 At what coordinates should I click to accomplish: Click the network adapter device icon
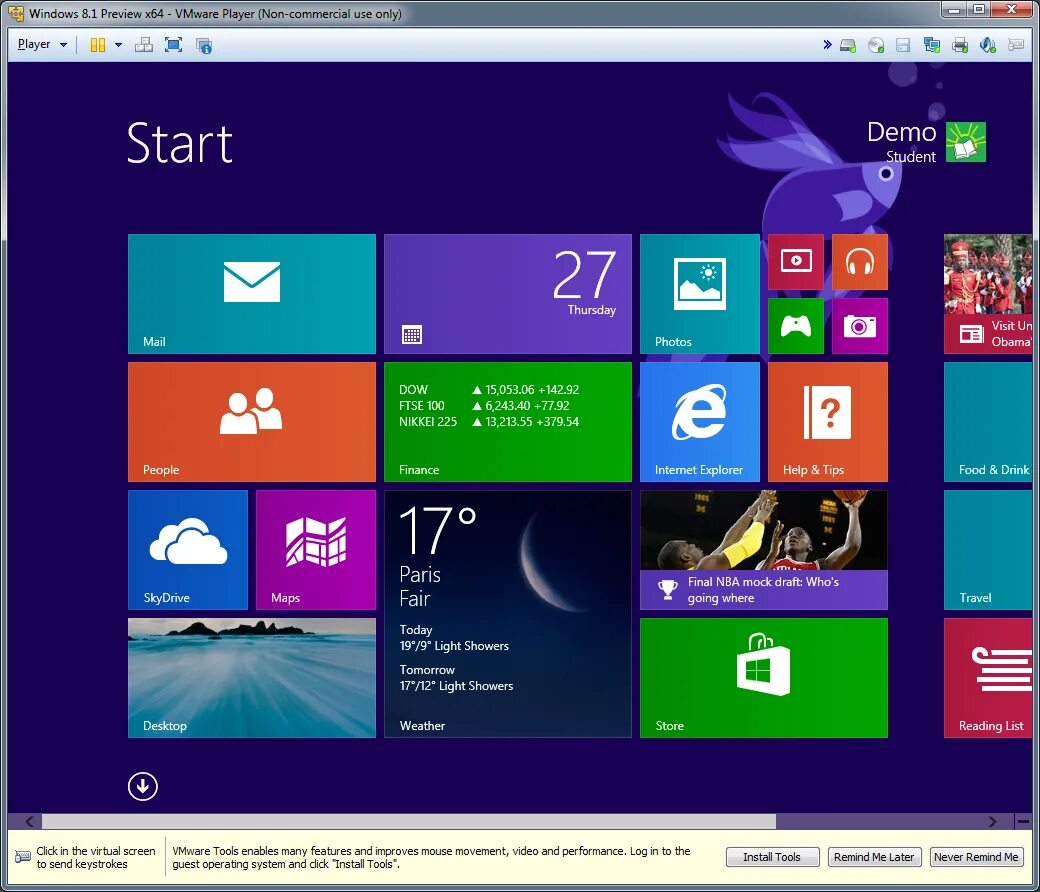[931, 45]
